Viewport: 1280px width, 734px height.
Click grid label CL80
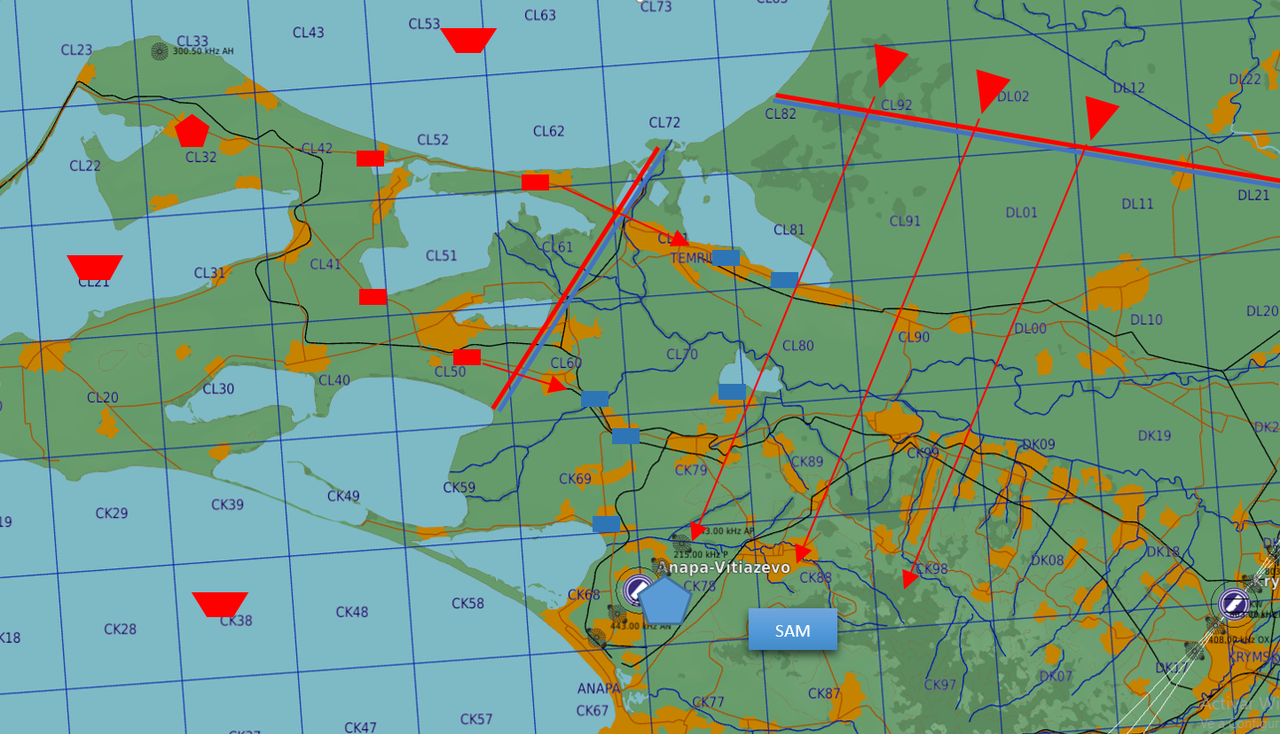[798, 346]
